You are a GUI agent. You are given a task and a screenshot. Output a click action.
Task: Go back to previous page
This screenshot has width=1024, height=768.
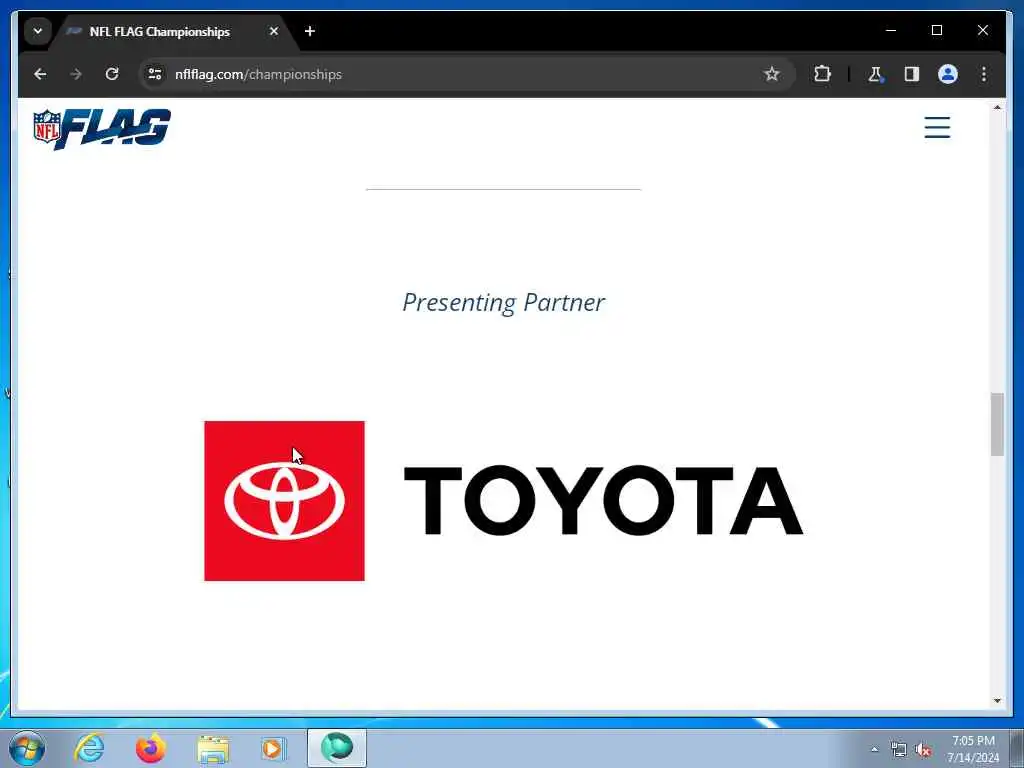[40, 74]
